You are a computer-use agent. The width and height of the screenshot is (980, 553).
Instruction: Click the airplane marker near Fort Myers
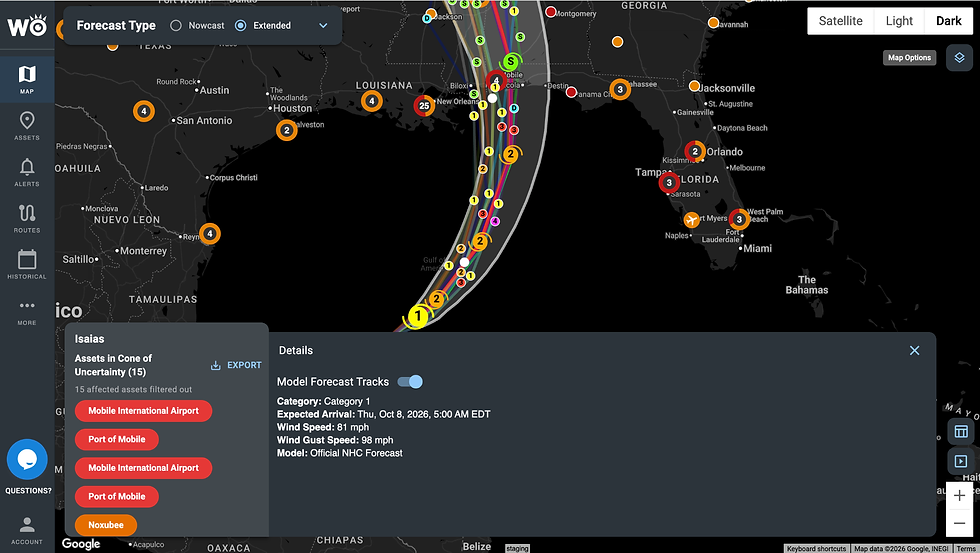[x=691, y=220]
